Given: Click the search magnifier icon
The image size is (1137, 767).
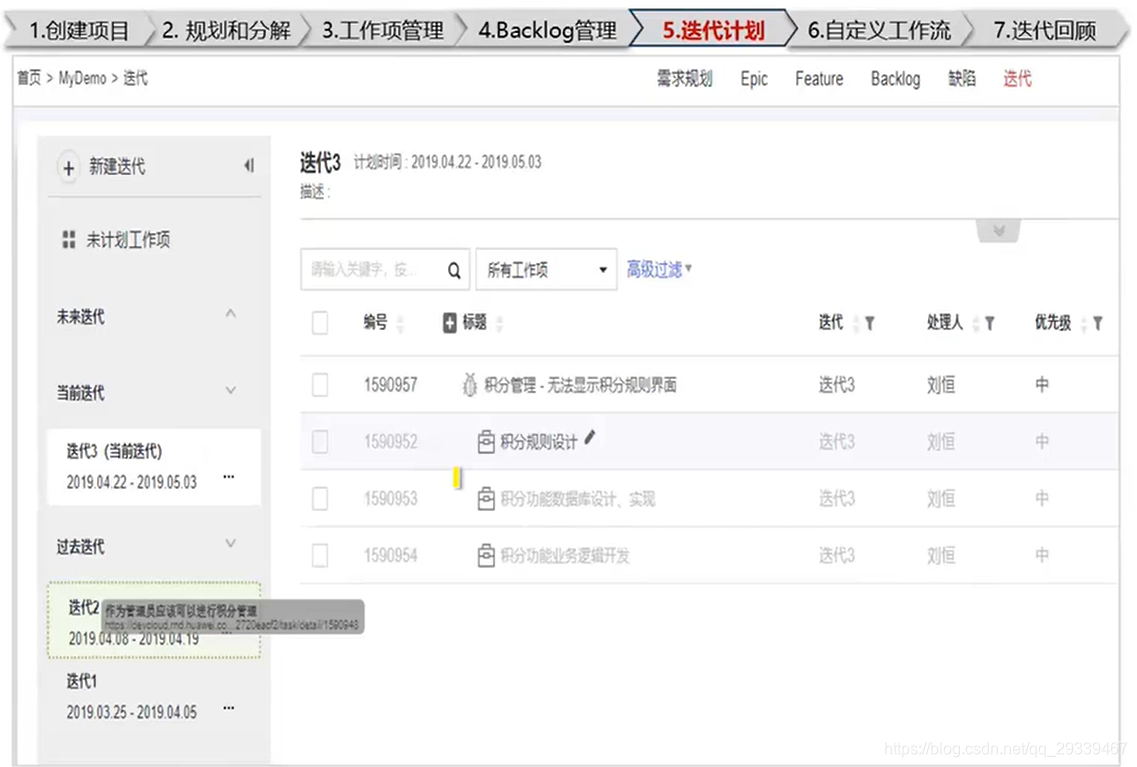Looking at the screenshot, I should [454, 270].
